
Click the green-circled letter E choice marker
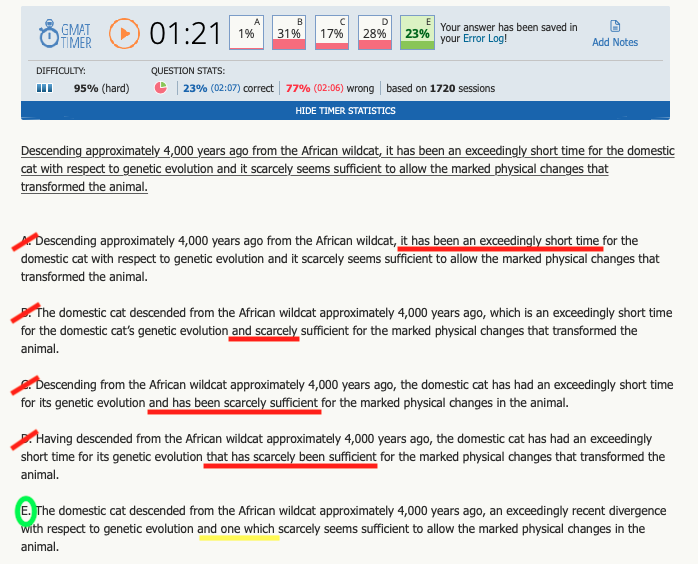point(27,513)
